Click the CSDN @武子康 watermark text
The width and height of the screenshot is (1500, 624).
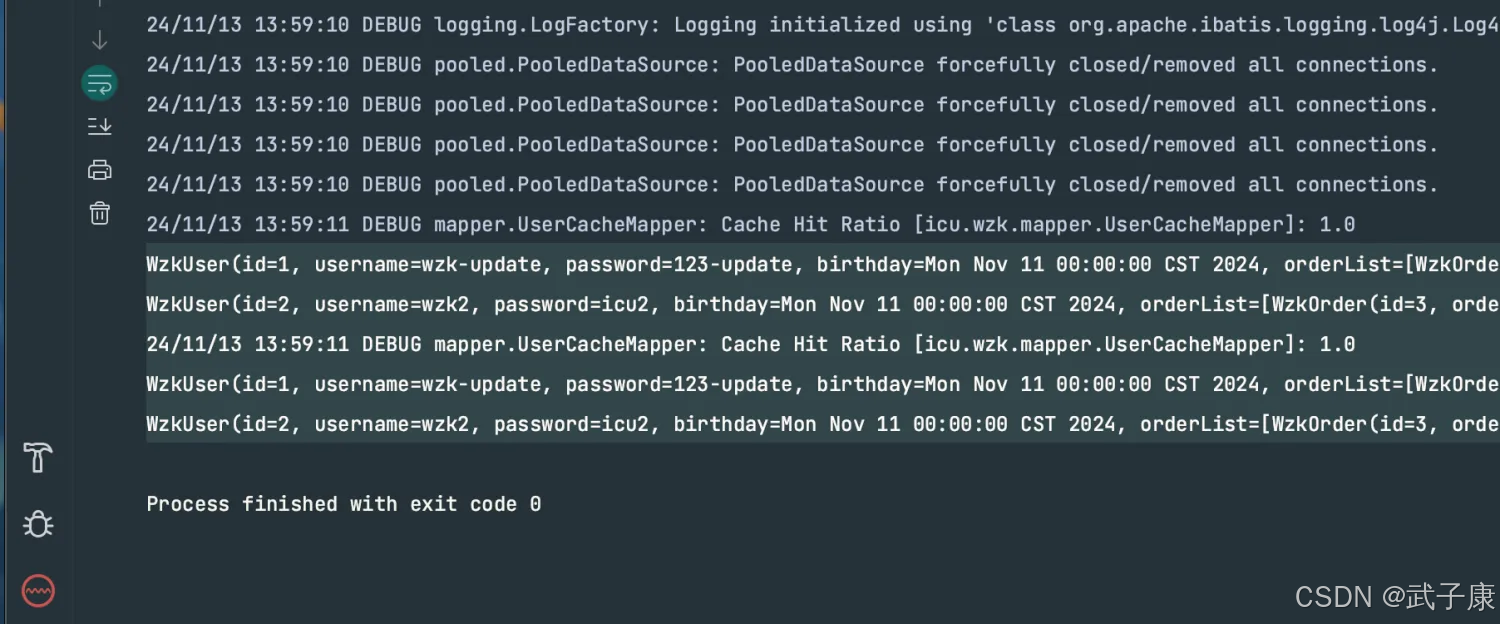pos(1395,597)
